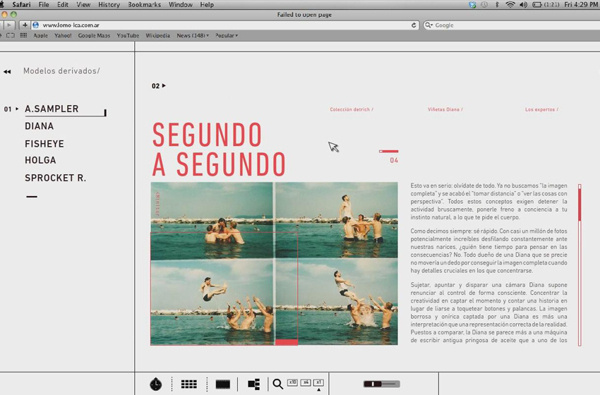
Task: Open the Window menu
Action: [180, 5]
